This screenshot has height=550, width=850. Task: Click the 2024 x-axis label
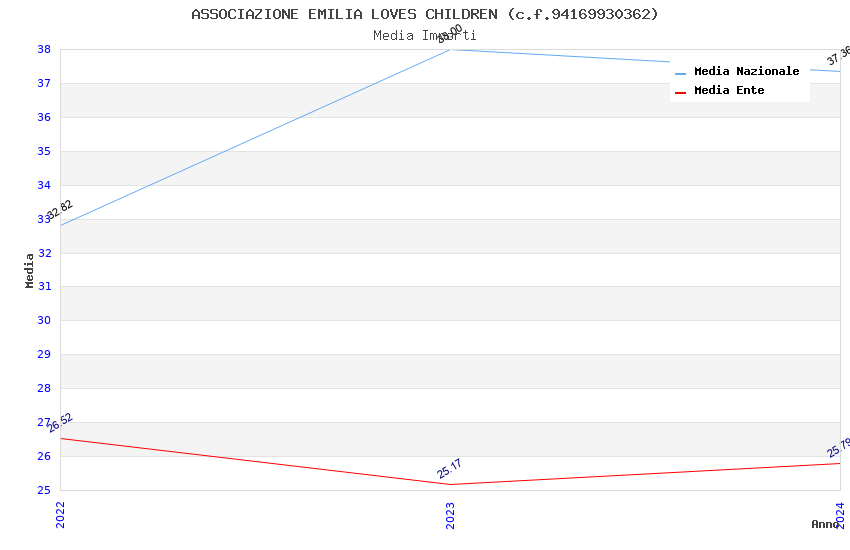point(840,515)
